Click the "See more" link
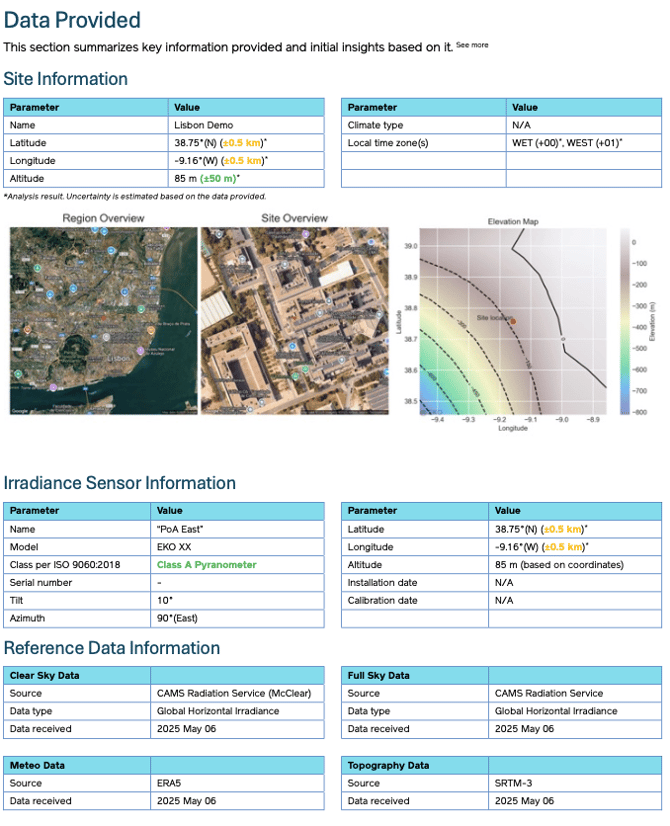 tap(472, 45)
